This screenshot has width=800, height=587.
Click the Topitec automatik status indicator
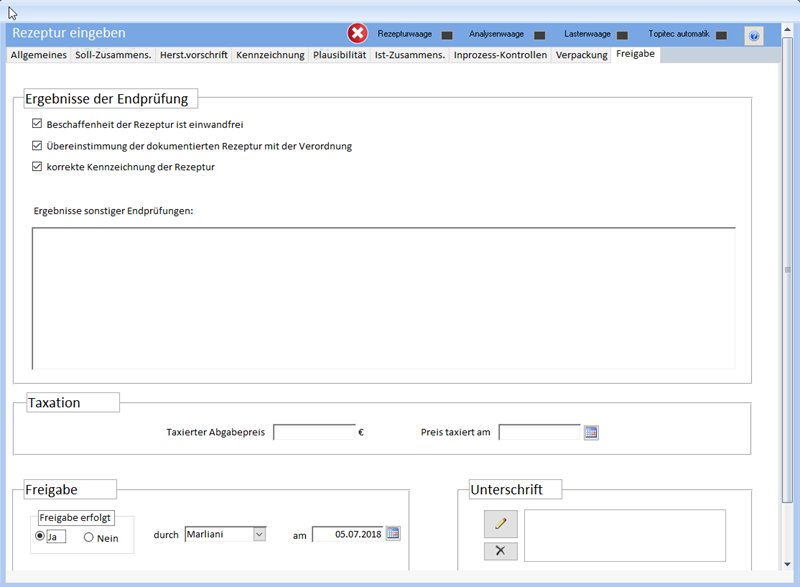(x=721, y=35)
